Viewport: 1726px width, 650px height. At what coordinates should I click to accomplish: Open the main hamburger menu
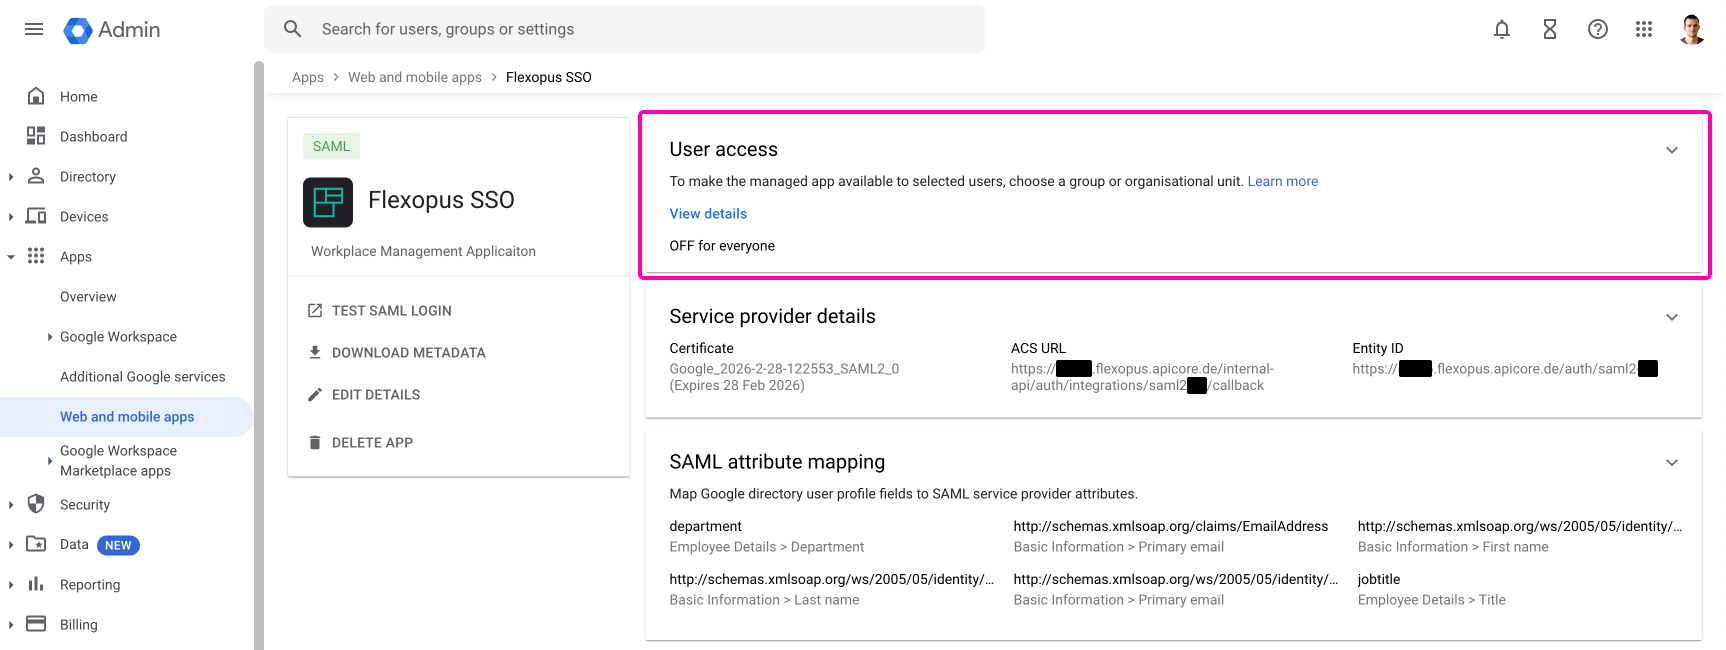click(34, 29)
